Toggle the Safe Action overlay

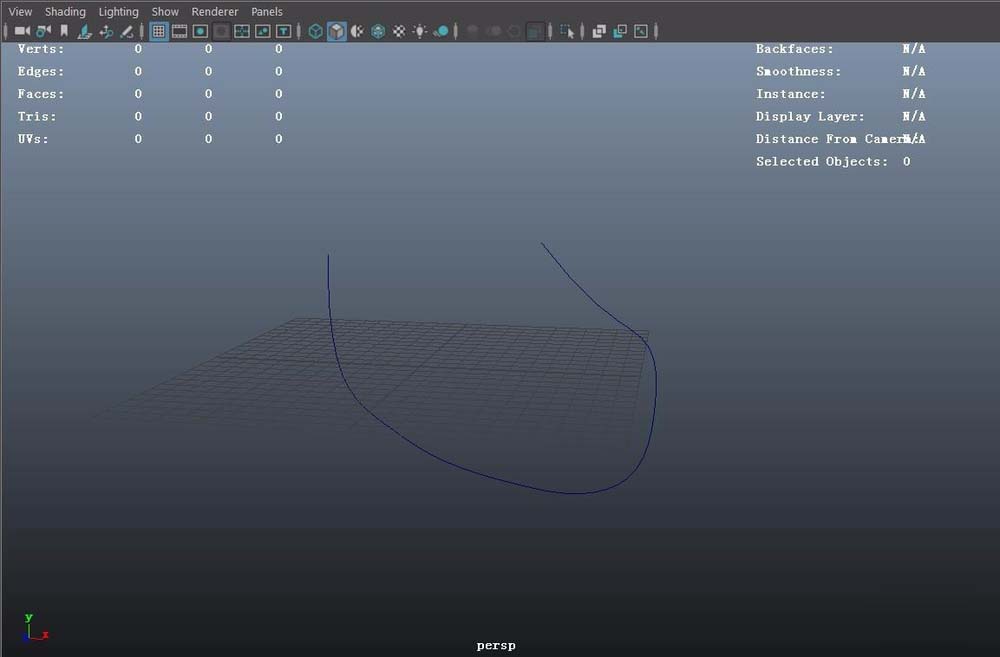click(x=263, y=31)
